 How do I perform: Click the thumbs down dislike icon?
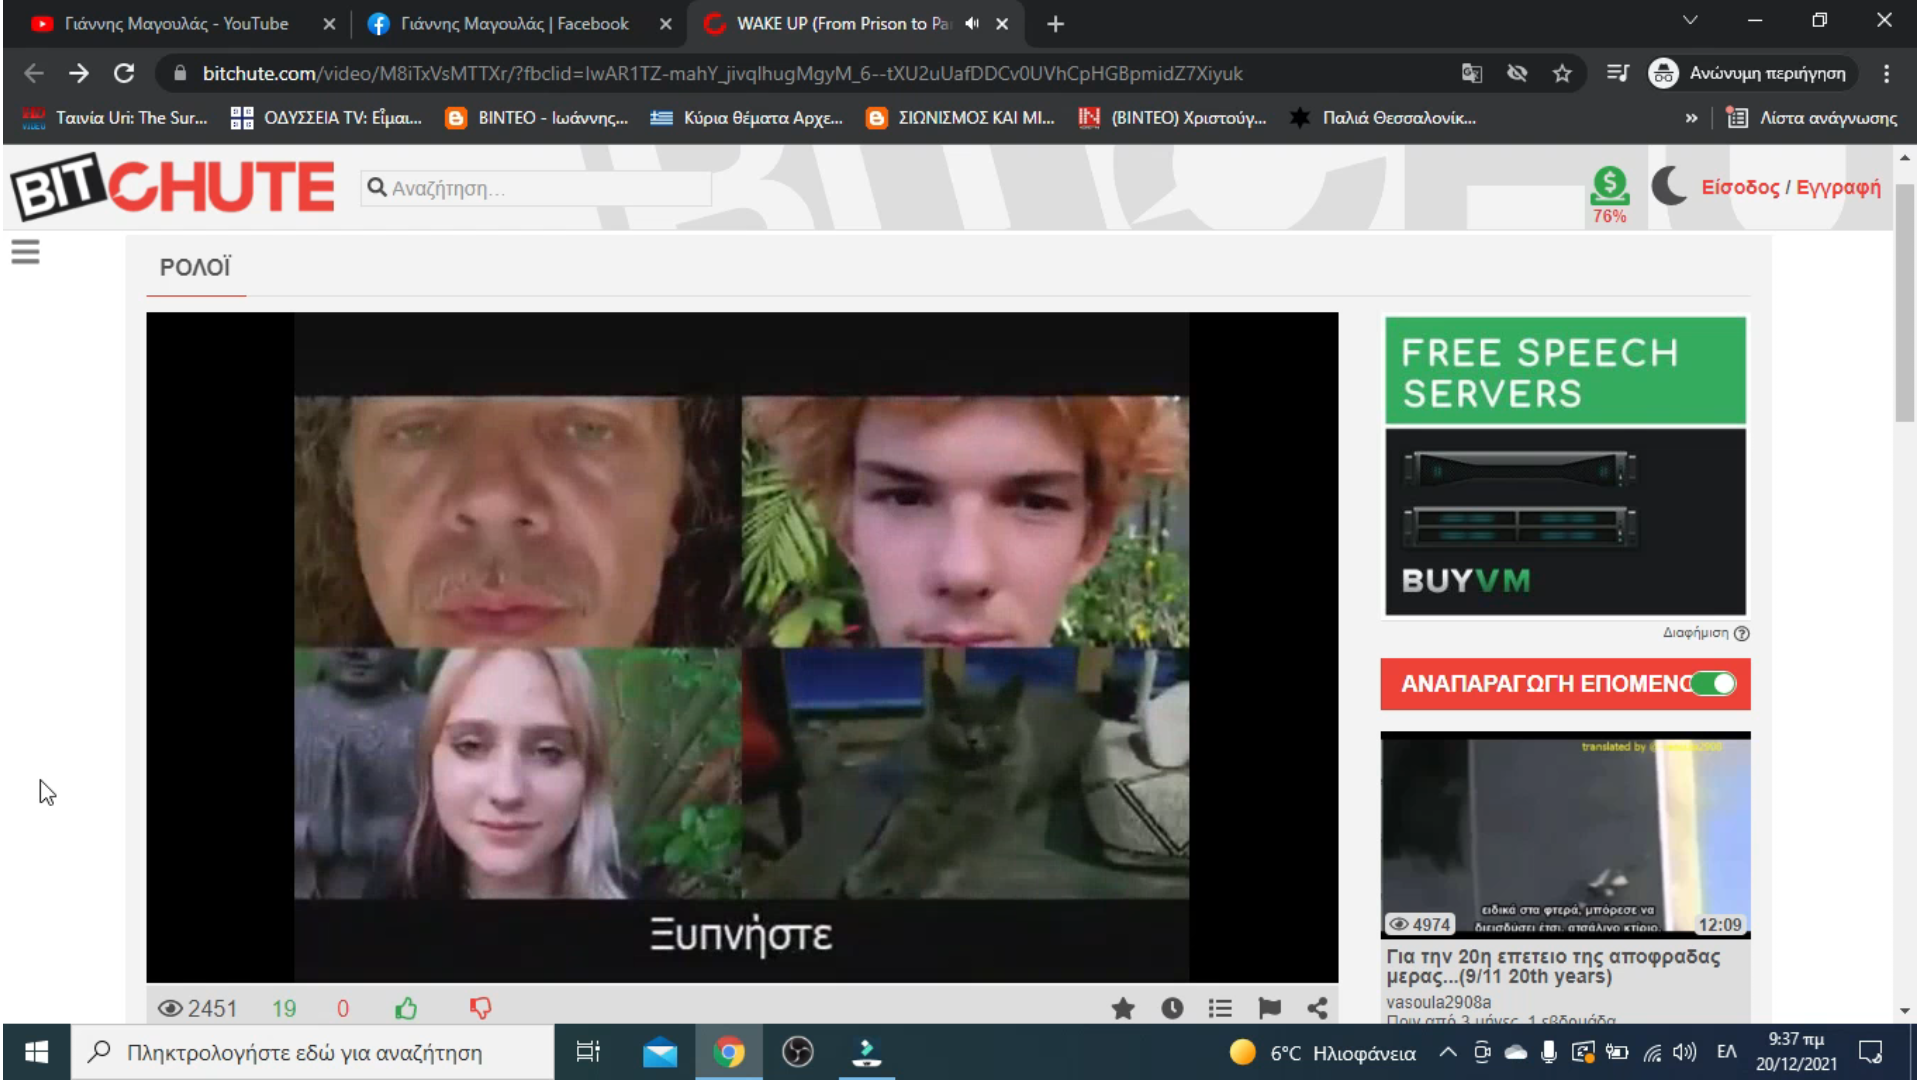[x=481, y=1008]
